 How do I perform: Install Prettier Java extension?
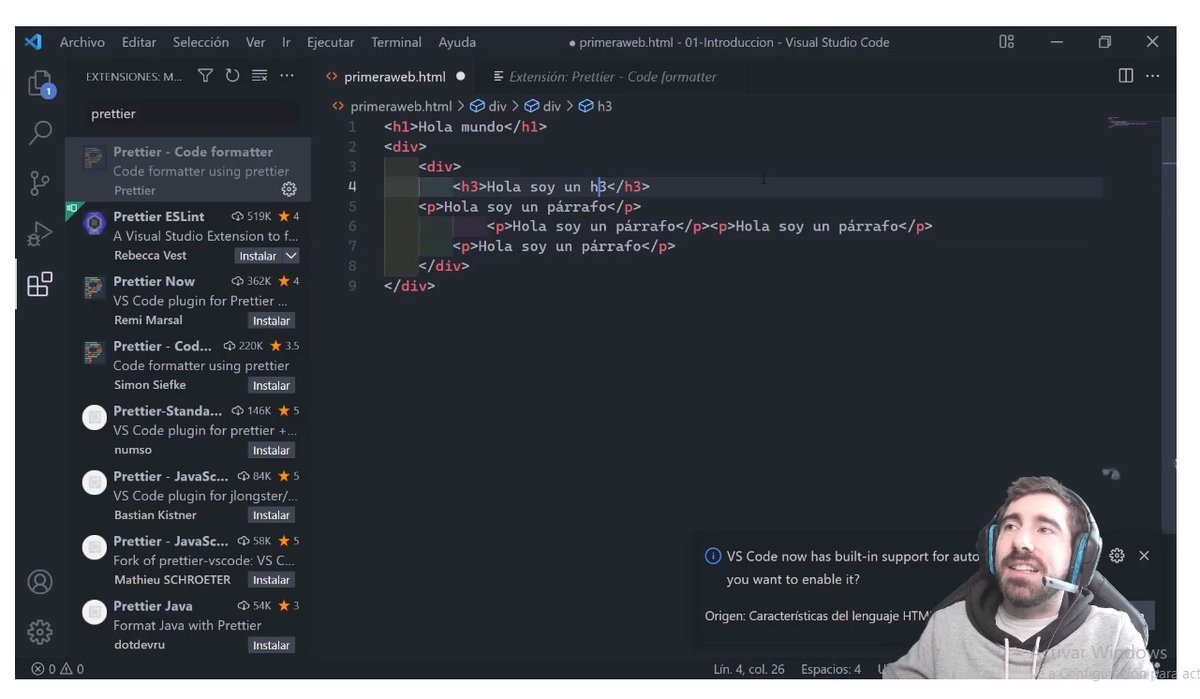(x=271, y=645)
